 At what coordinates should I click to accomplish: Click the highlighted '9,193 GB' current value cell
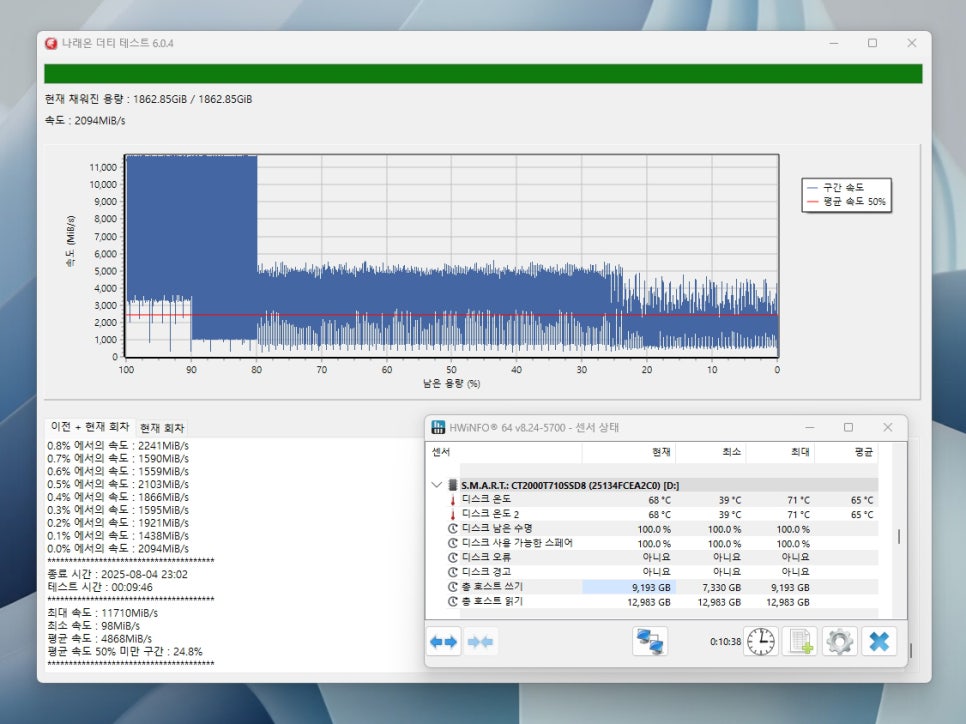[629, 587]
